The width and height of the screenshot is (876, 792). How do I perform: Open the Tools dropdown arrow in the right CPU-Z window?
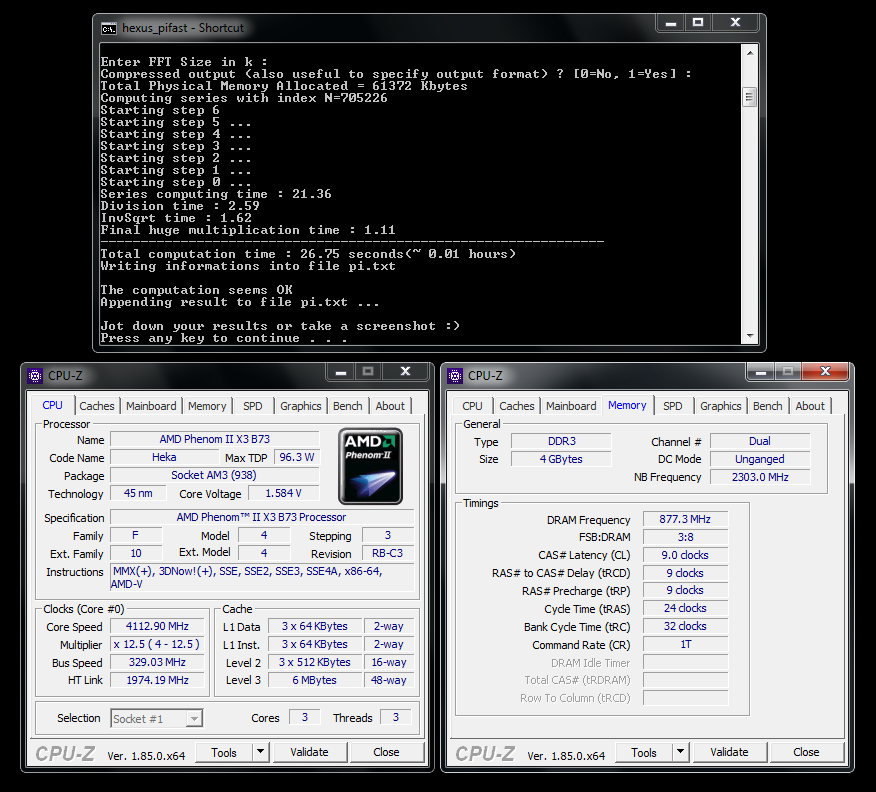pyautogui.click(x=680, y=752)
